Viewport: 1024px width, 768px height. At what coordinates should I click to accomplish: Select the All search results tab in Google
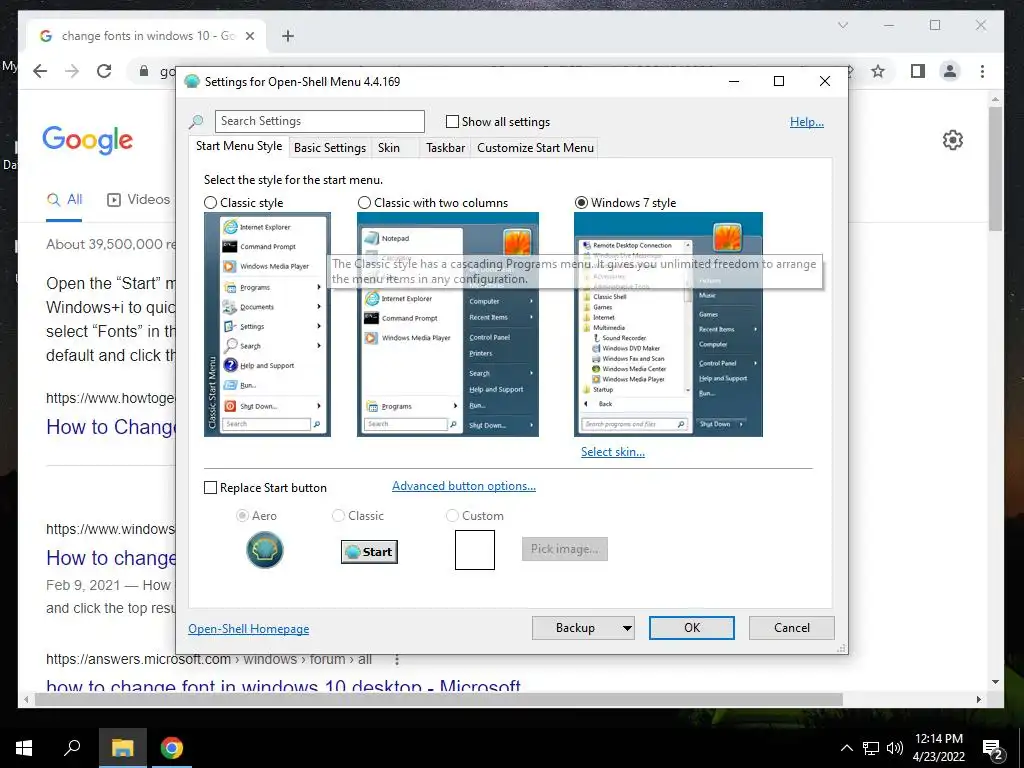pos(64,200)
